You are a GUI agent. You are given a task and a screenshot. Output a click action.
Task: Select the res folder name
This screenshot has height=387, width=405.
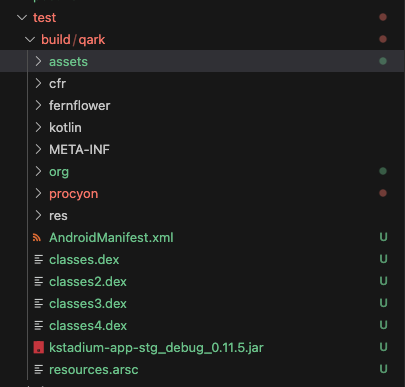[x=58, y=216]
